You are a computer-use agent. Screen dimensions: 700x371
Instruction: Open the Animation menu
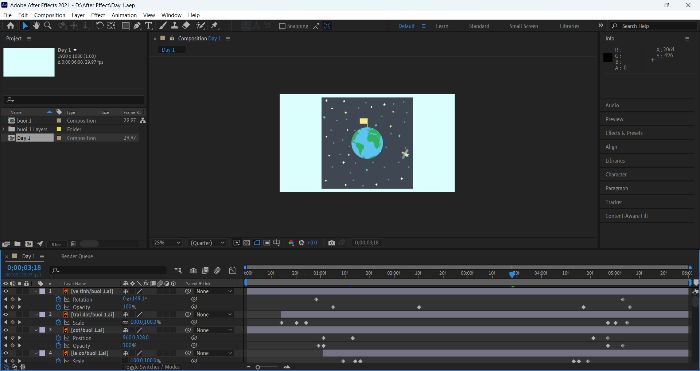(124, 15)
